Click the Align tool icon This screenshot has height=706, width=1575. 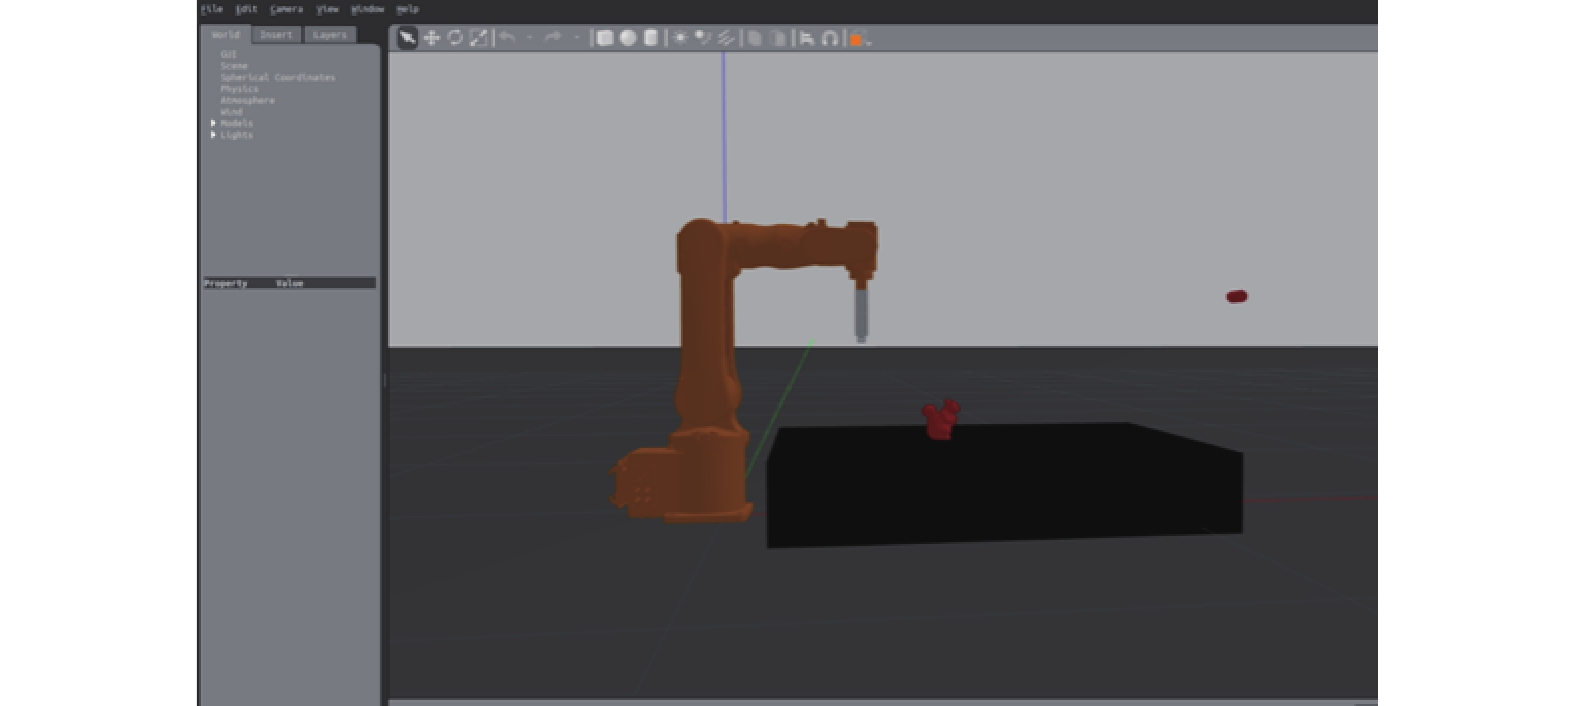[806, 38]
